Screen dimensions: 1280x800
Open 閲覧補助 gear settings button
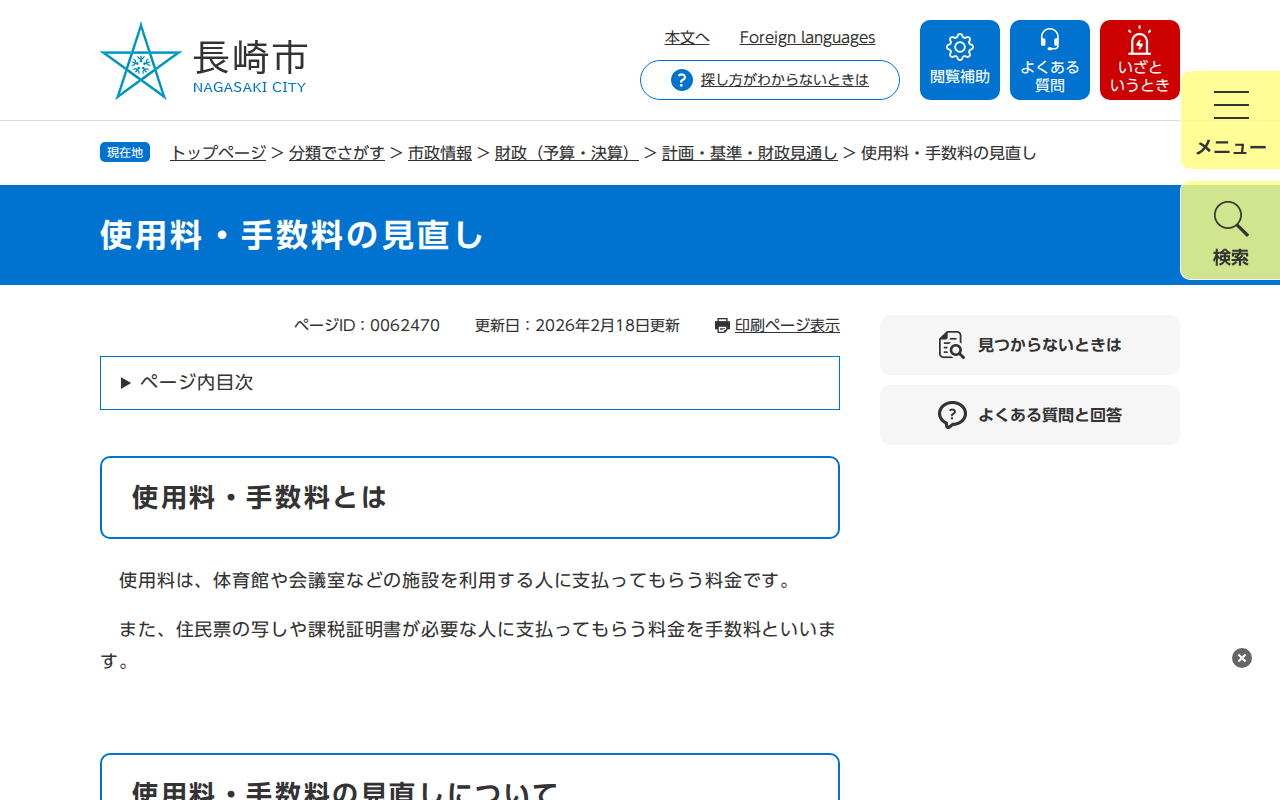[x=960, y=60]
